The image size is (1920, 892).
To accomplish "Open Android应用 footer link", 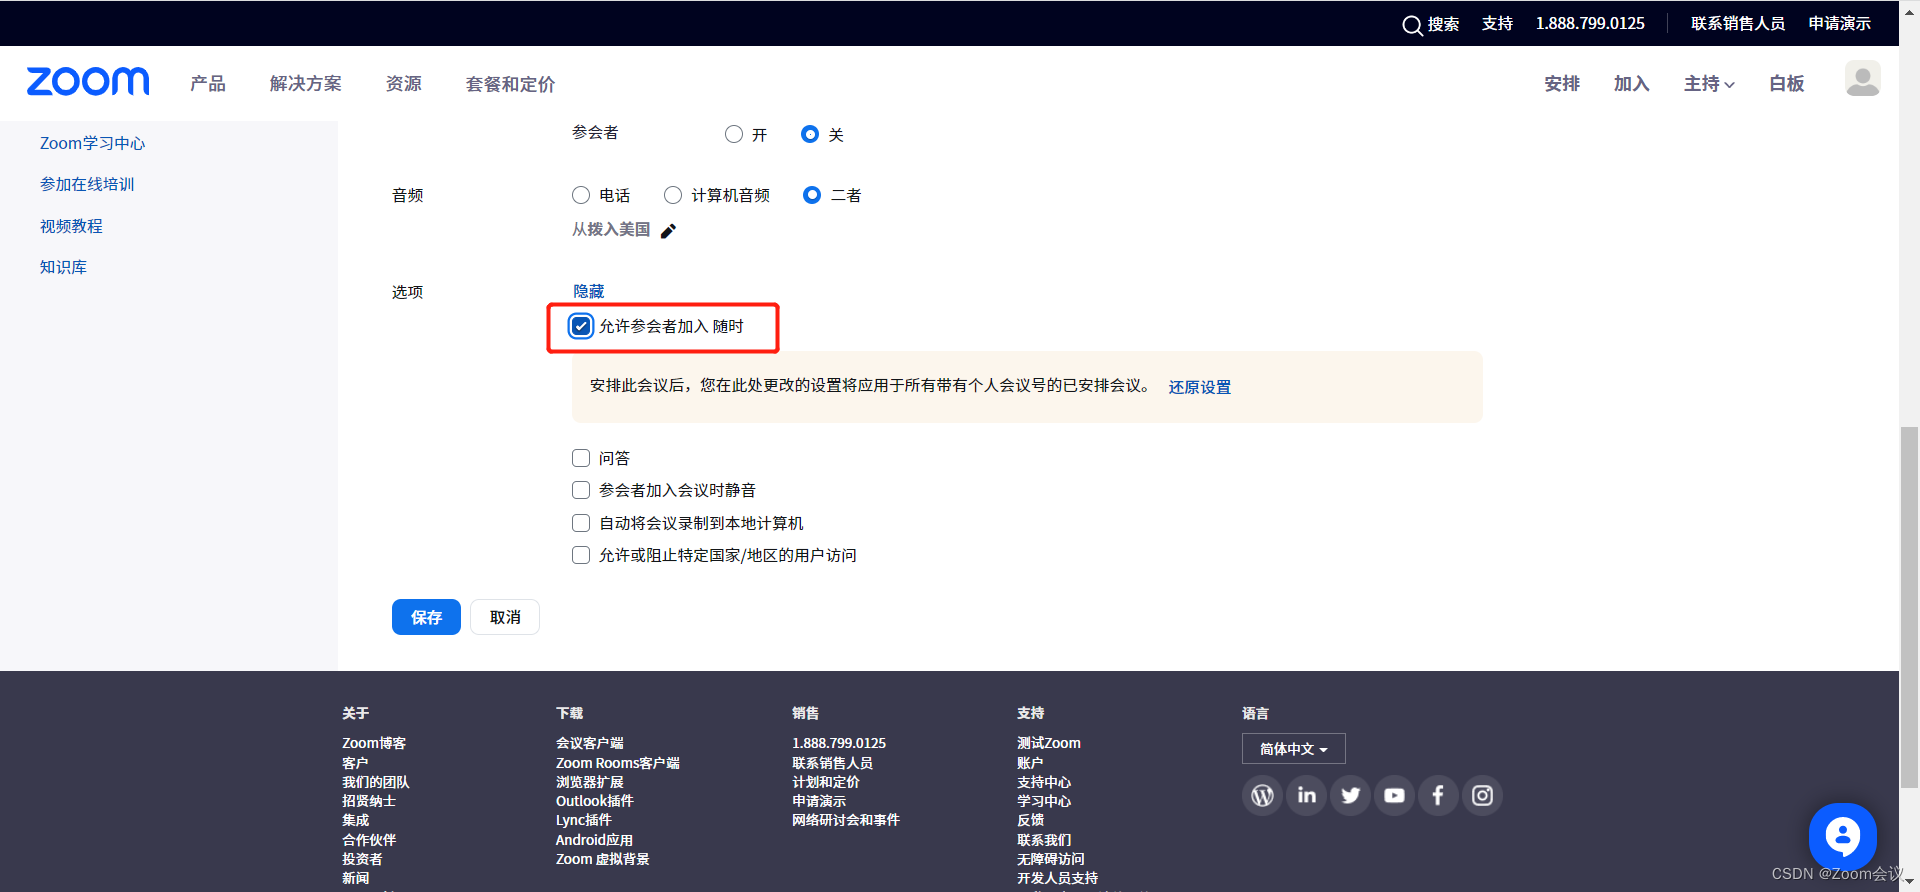I will click(x=594, y=840).
